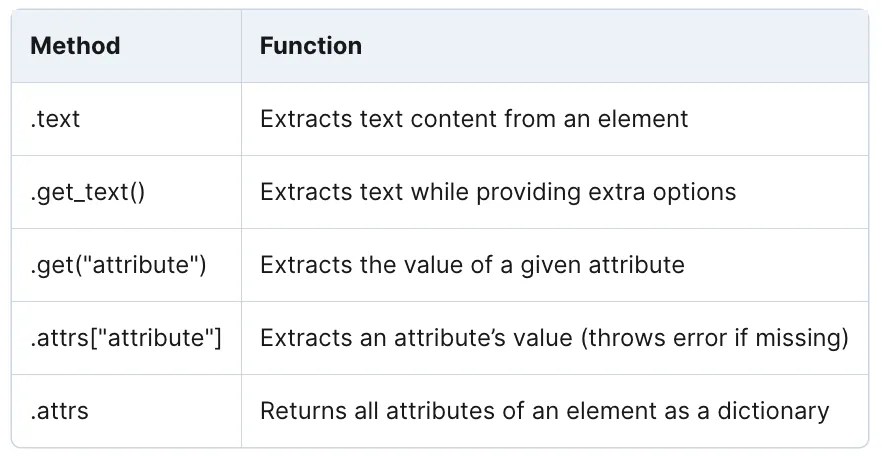Click "Extracts the value of a given attribute"
This screenshot has width=882, height=456.
coord(472,265)
